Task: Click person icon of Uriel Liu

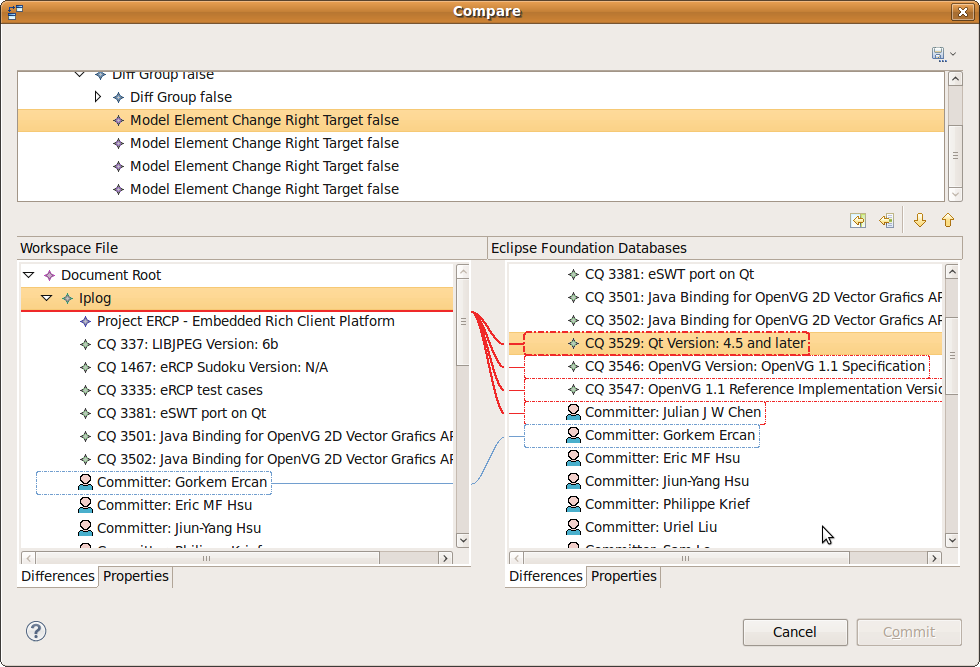Action: pos(573,528)
